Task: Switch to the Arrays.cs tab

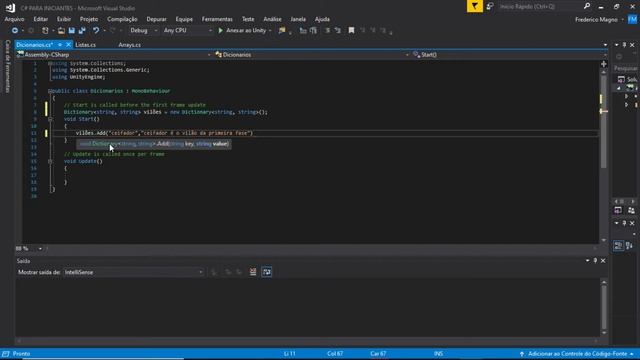Action: [129, 45]
